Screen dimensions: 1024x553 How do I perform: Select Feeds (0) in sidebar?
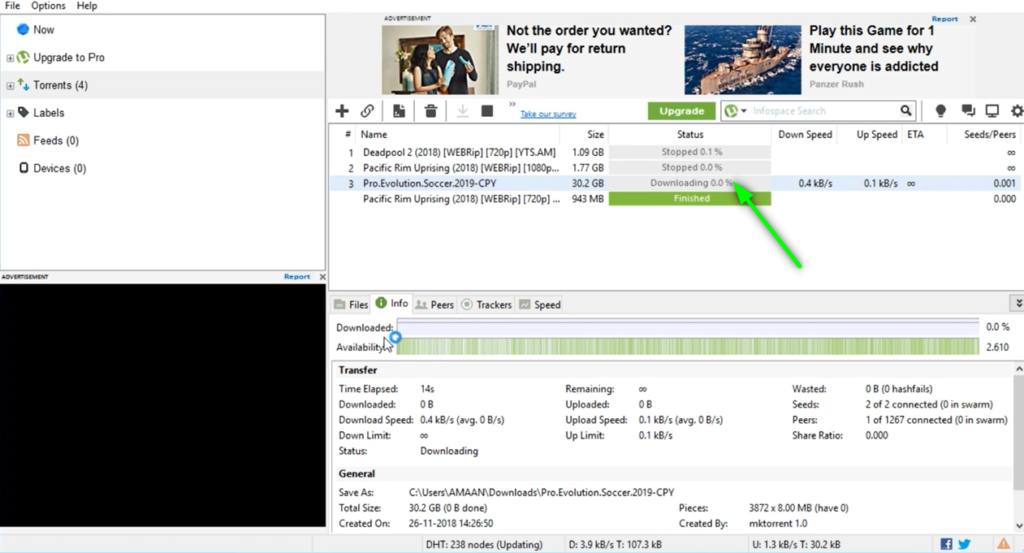click(x=56, y=140)
